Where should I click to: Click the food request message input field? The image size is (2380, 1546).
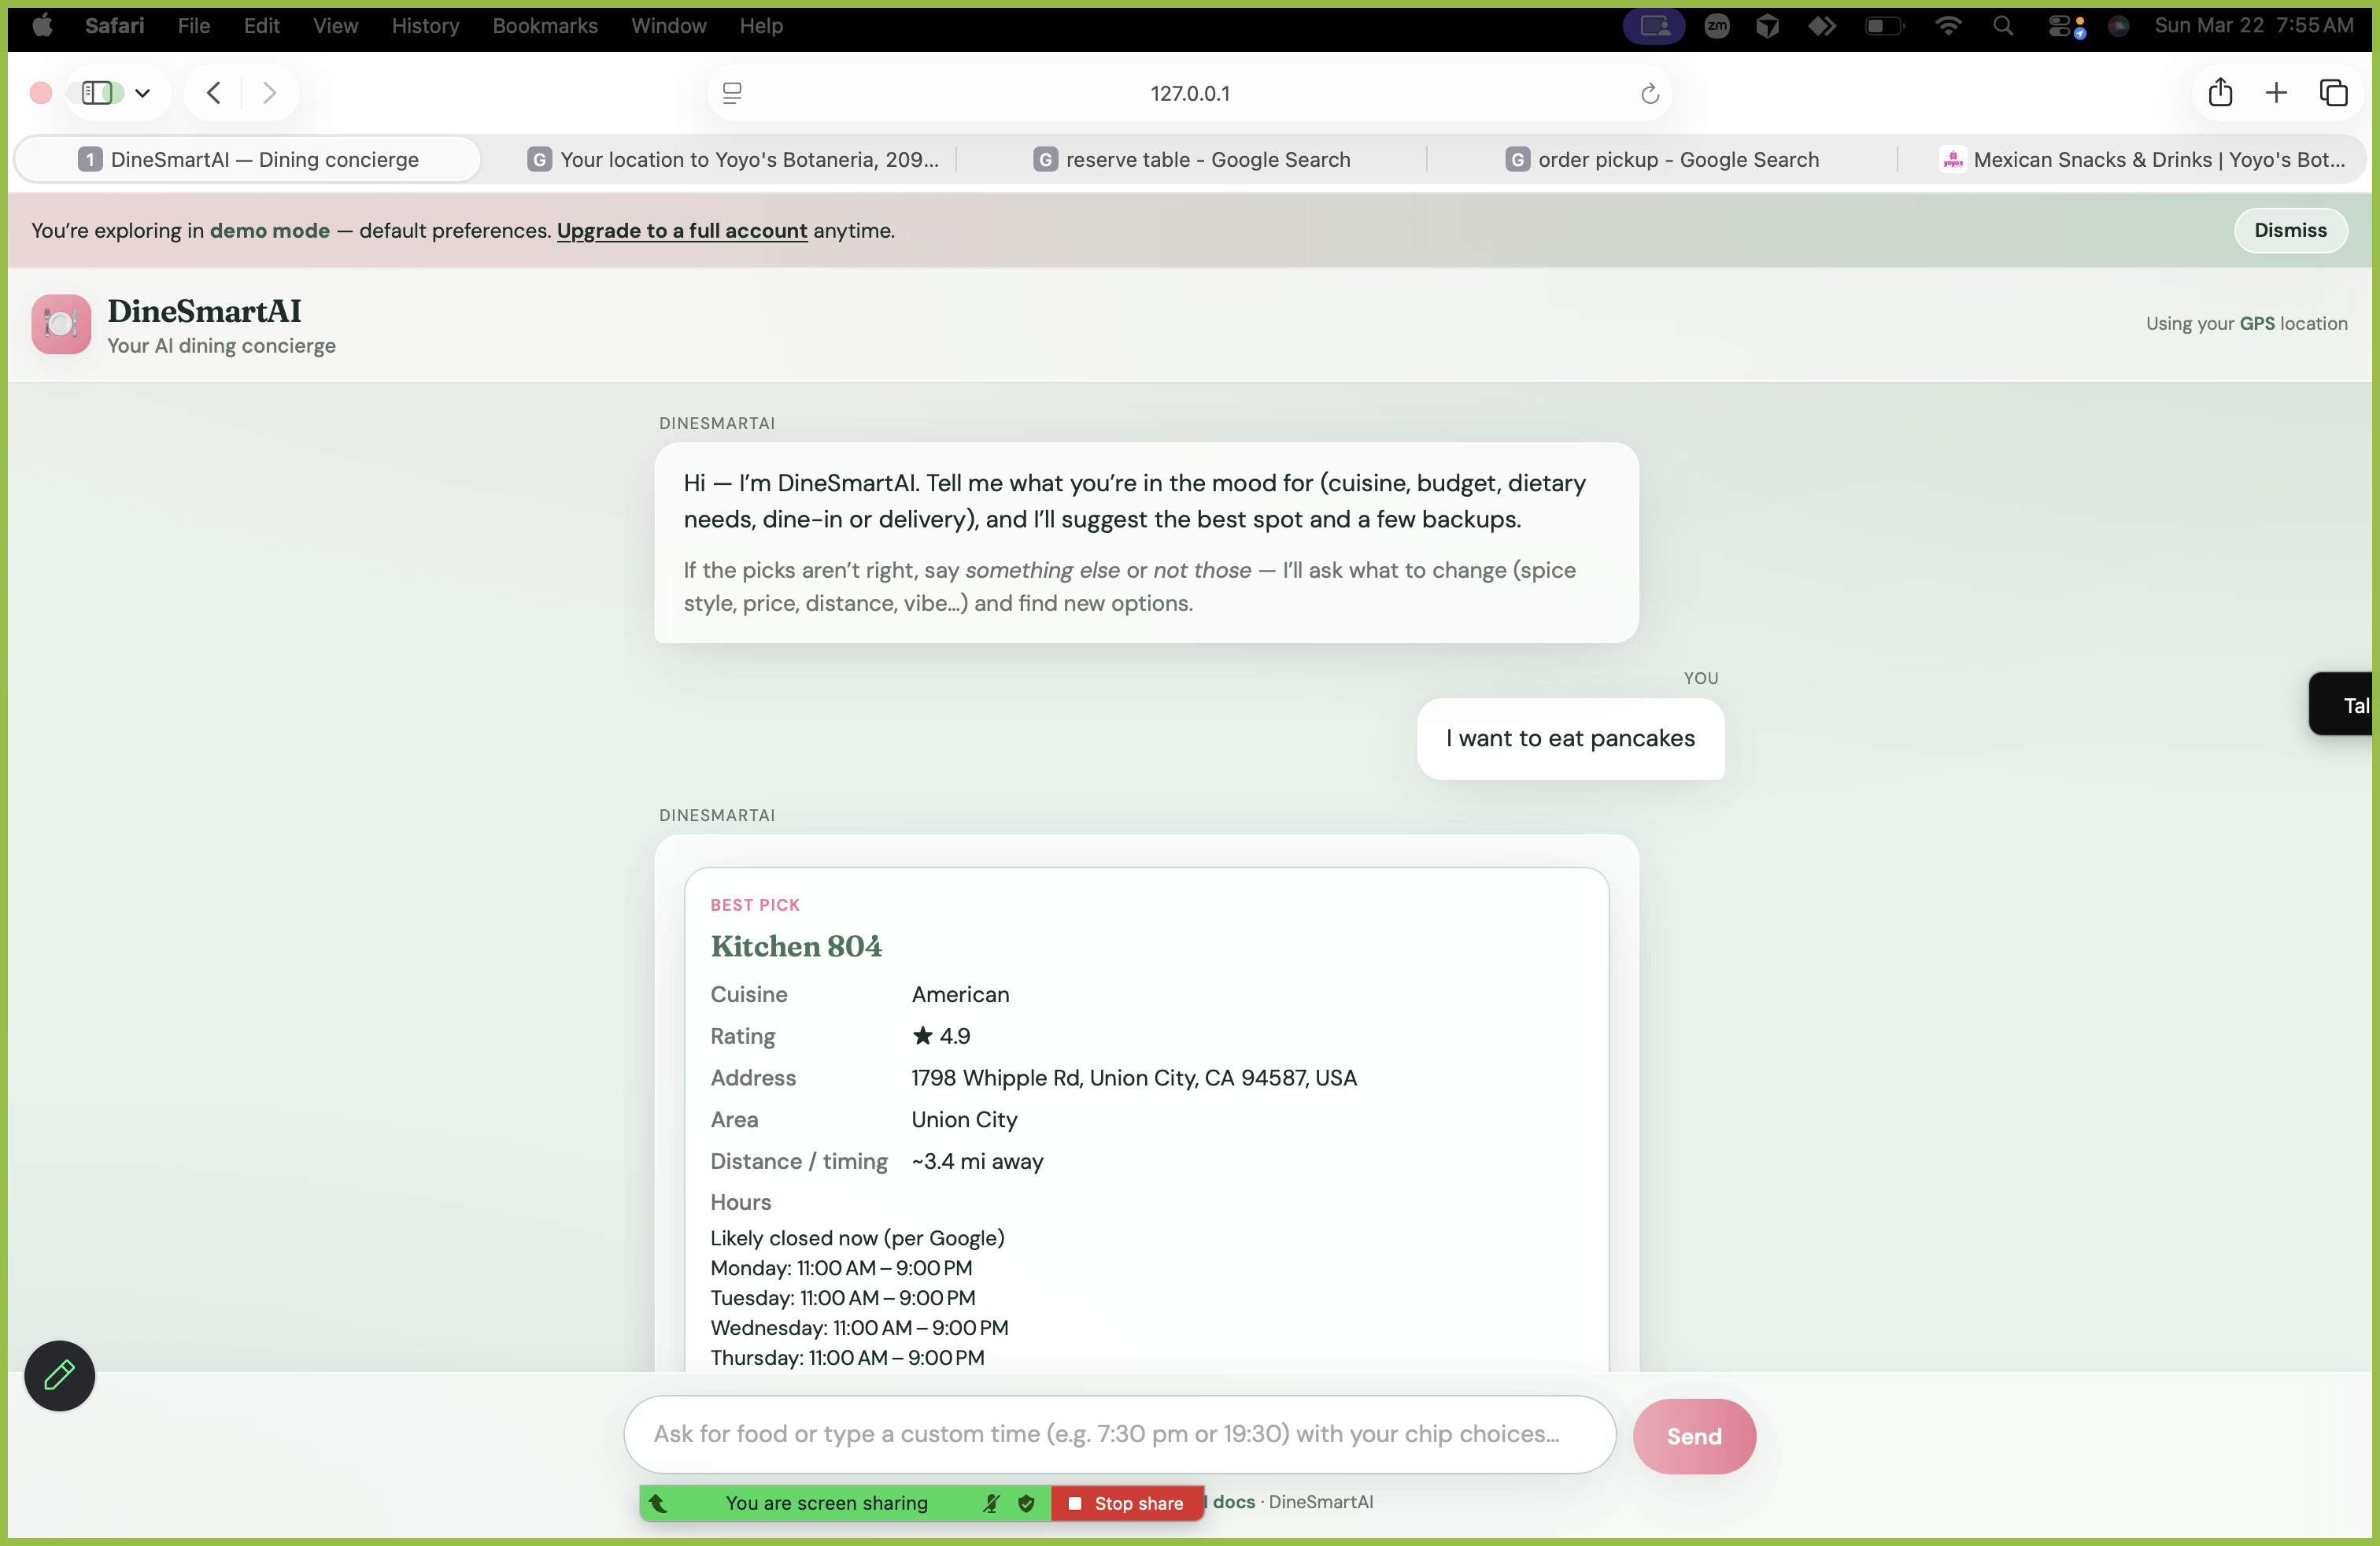tap(1119, 1433)
